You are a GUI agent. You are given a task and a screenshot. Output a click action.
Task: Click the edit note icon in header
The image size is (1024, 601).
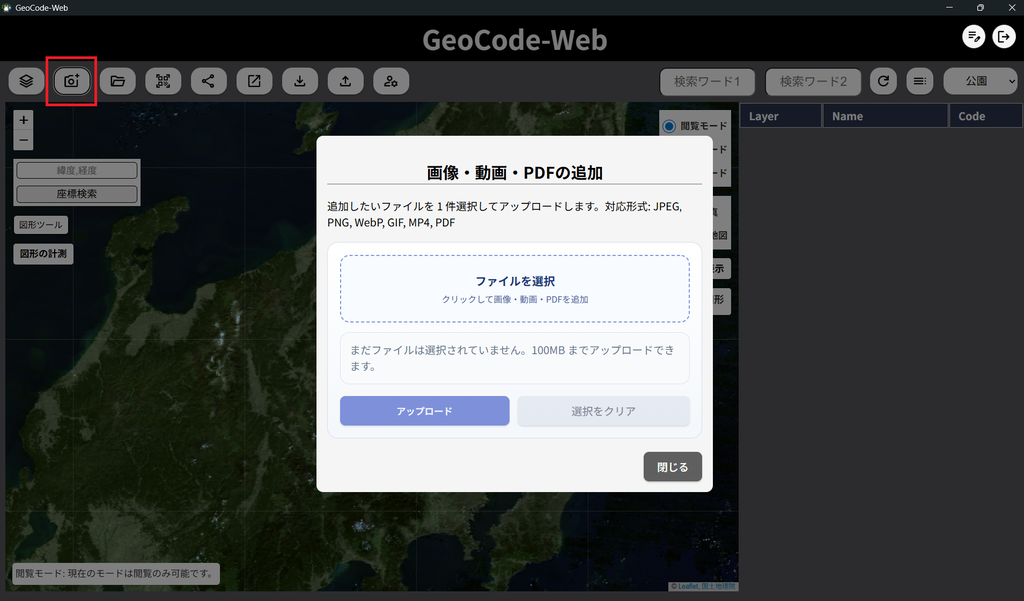point(974,37)
